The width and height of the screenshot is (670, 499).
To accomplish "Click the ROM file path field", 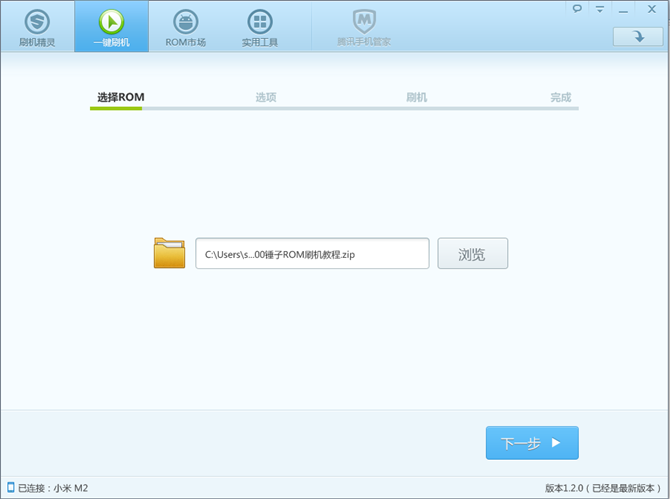I will (312, 253).
